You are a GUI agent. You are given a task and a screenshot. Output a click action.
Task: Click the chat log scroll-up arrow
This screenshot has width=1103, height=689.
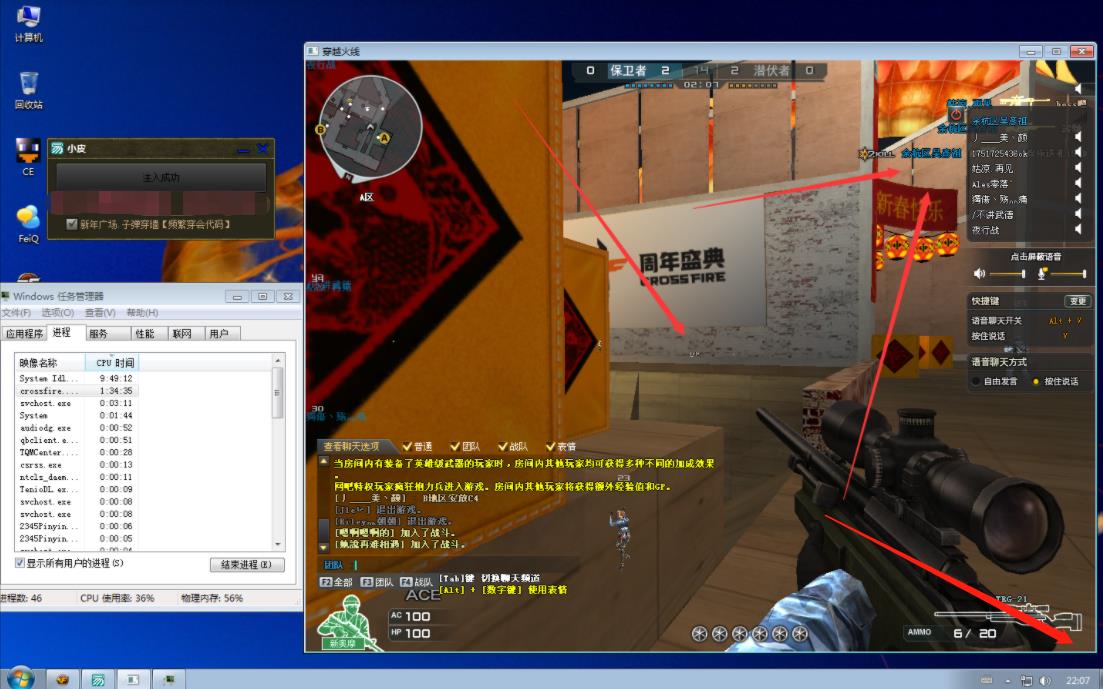pyautogui.click(x=324, y=462)
